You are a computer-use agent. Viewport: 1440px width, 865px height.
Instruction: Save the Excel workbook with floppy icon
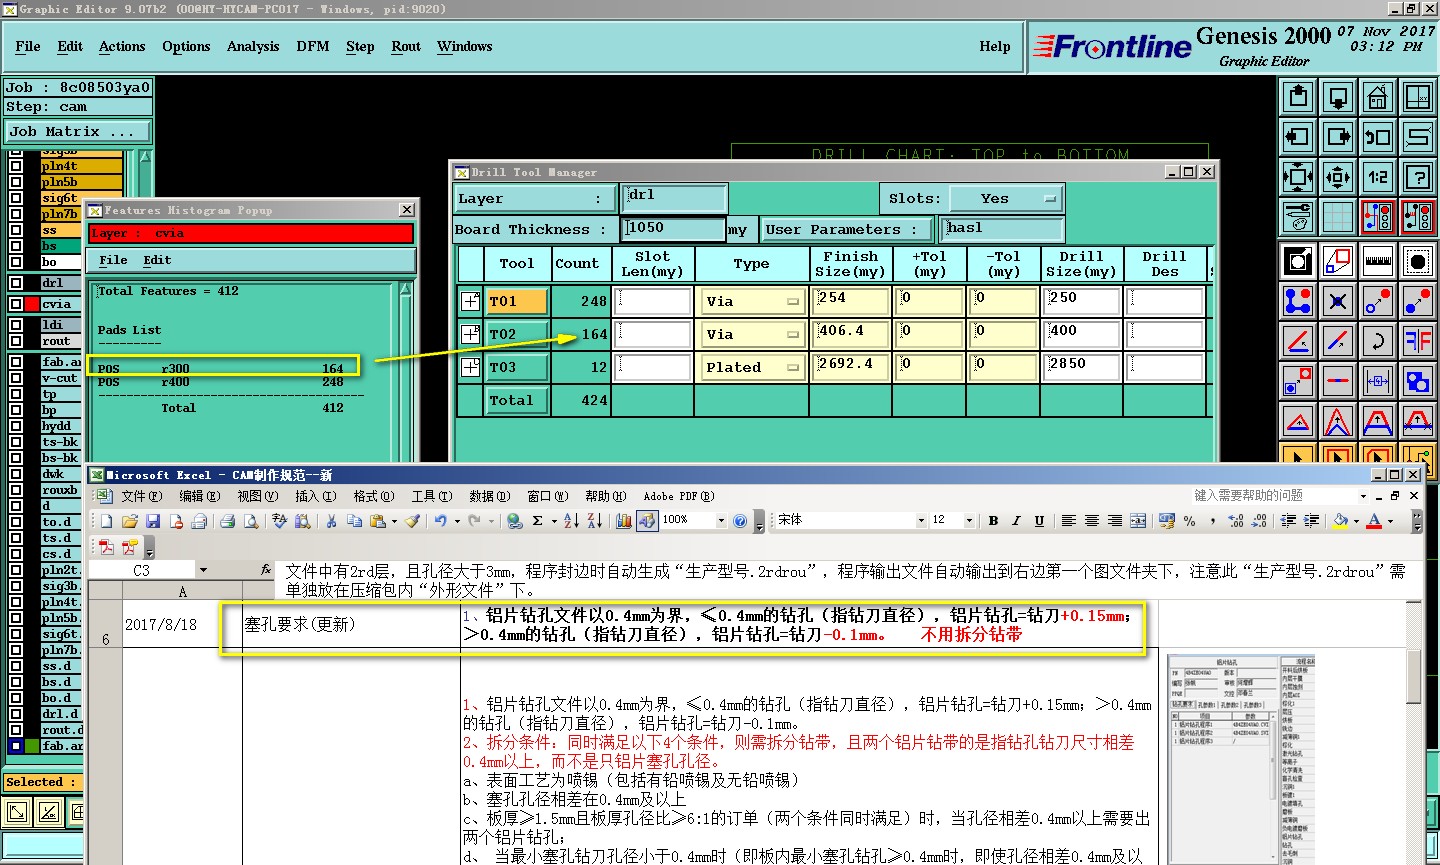pyautogui.click(x=153, y=521)
